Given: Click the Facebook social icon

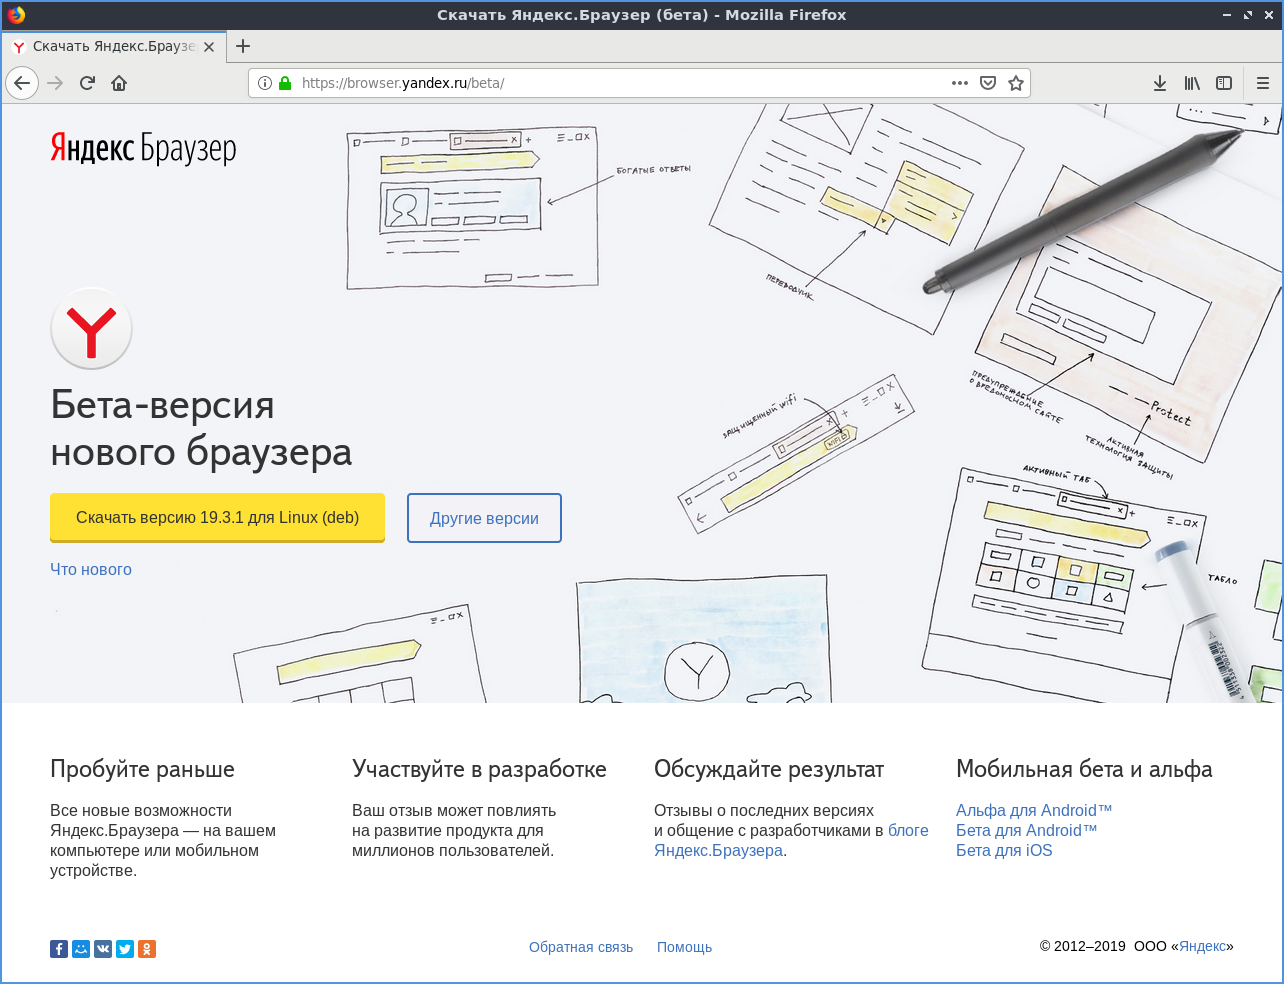Looking at the screenshot, I should tap(59, 949).
